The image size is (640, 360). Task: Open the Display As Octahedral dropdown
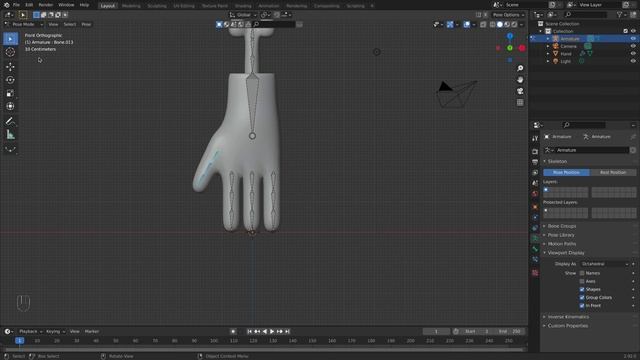(x=604, y=264)
